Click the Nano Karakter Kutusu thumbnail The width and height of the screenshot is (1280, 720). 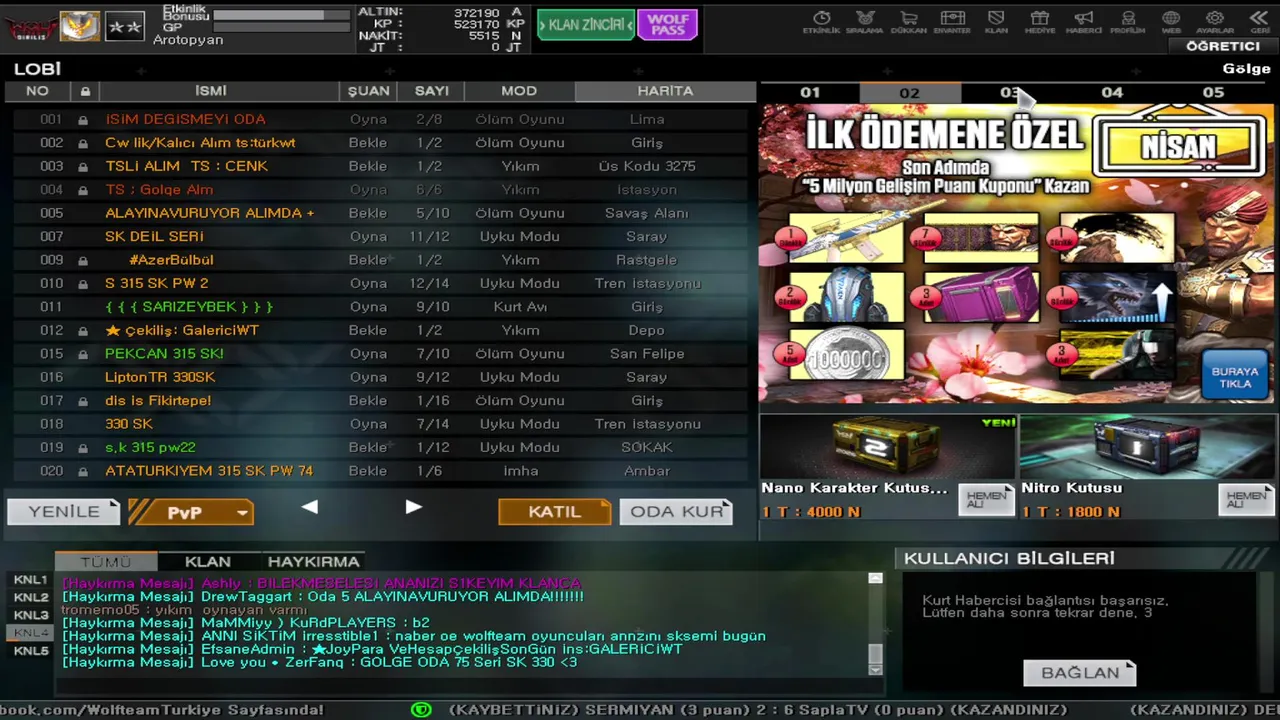(x=888, y=447)
